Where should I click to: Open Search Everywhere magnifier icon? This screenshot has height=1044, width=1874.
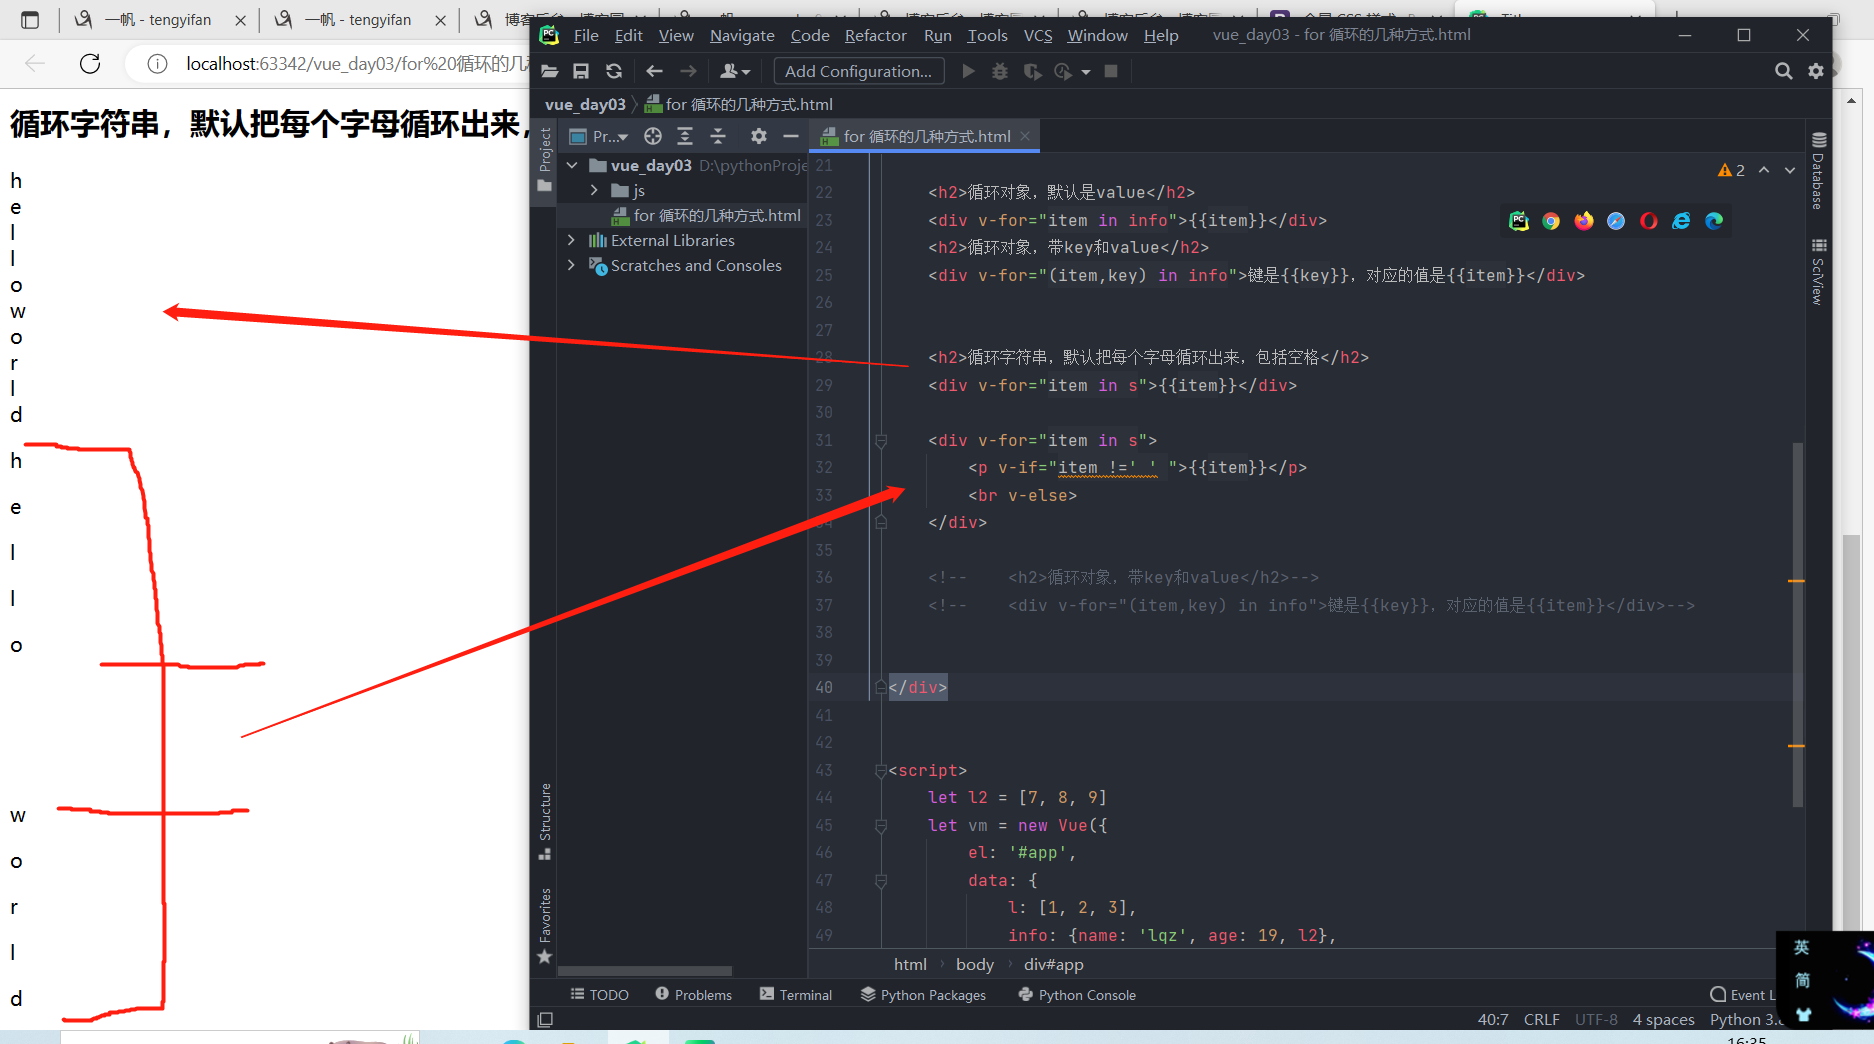(1783, 71)
